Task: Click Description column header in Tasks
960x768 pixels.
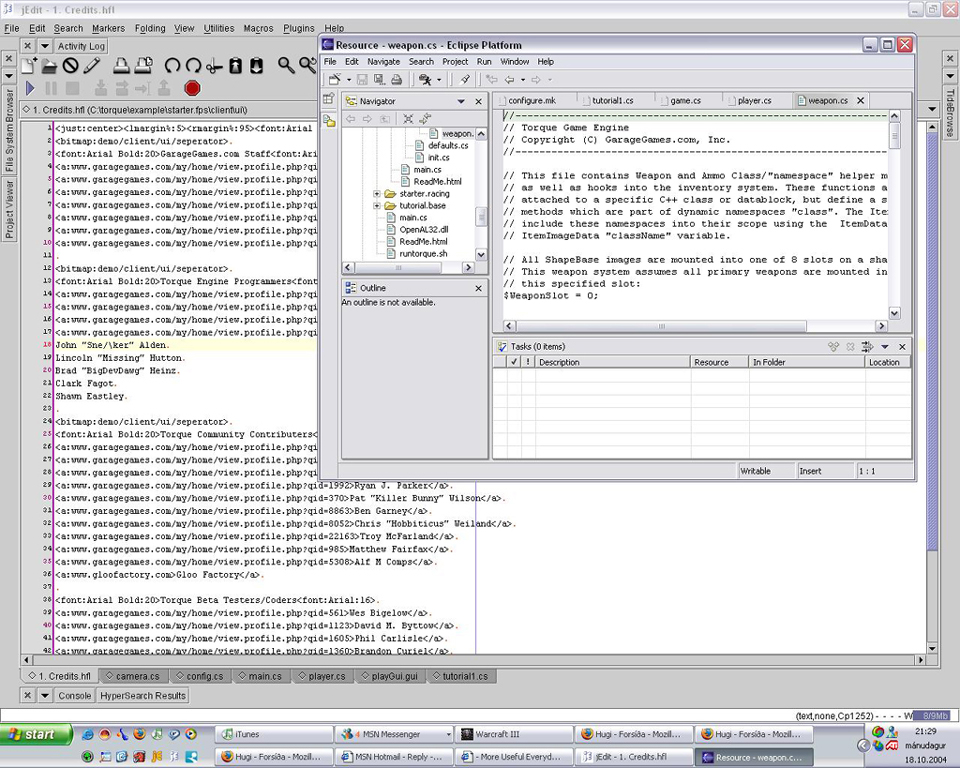Action: [x=613, y=363]
